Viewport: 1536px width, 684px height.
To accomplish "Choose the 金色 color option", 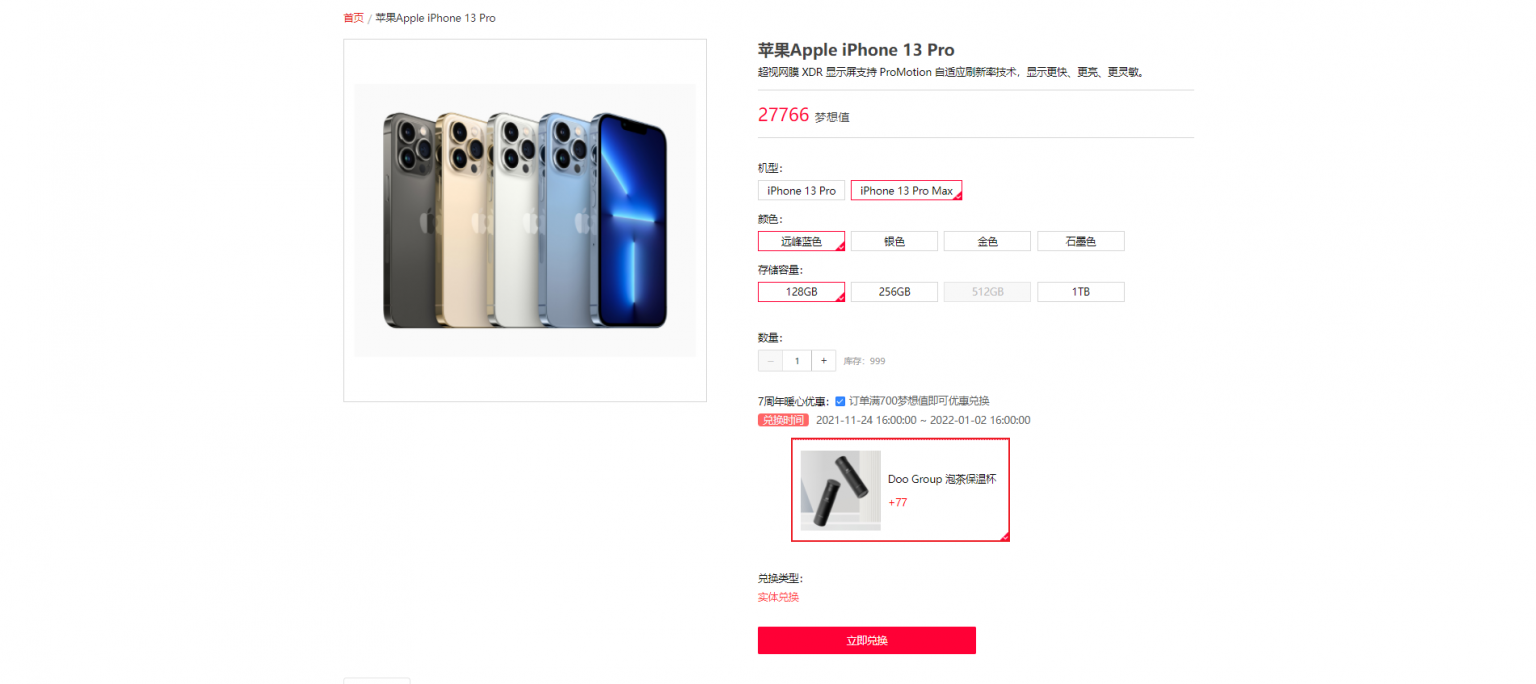I will pos(987,241).
